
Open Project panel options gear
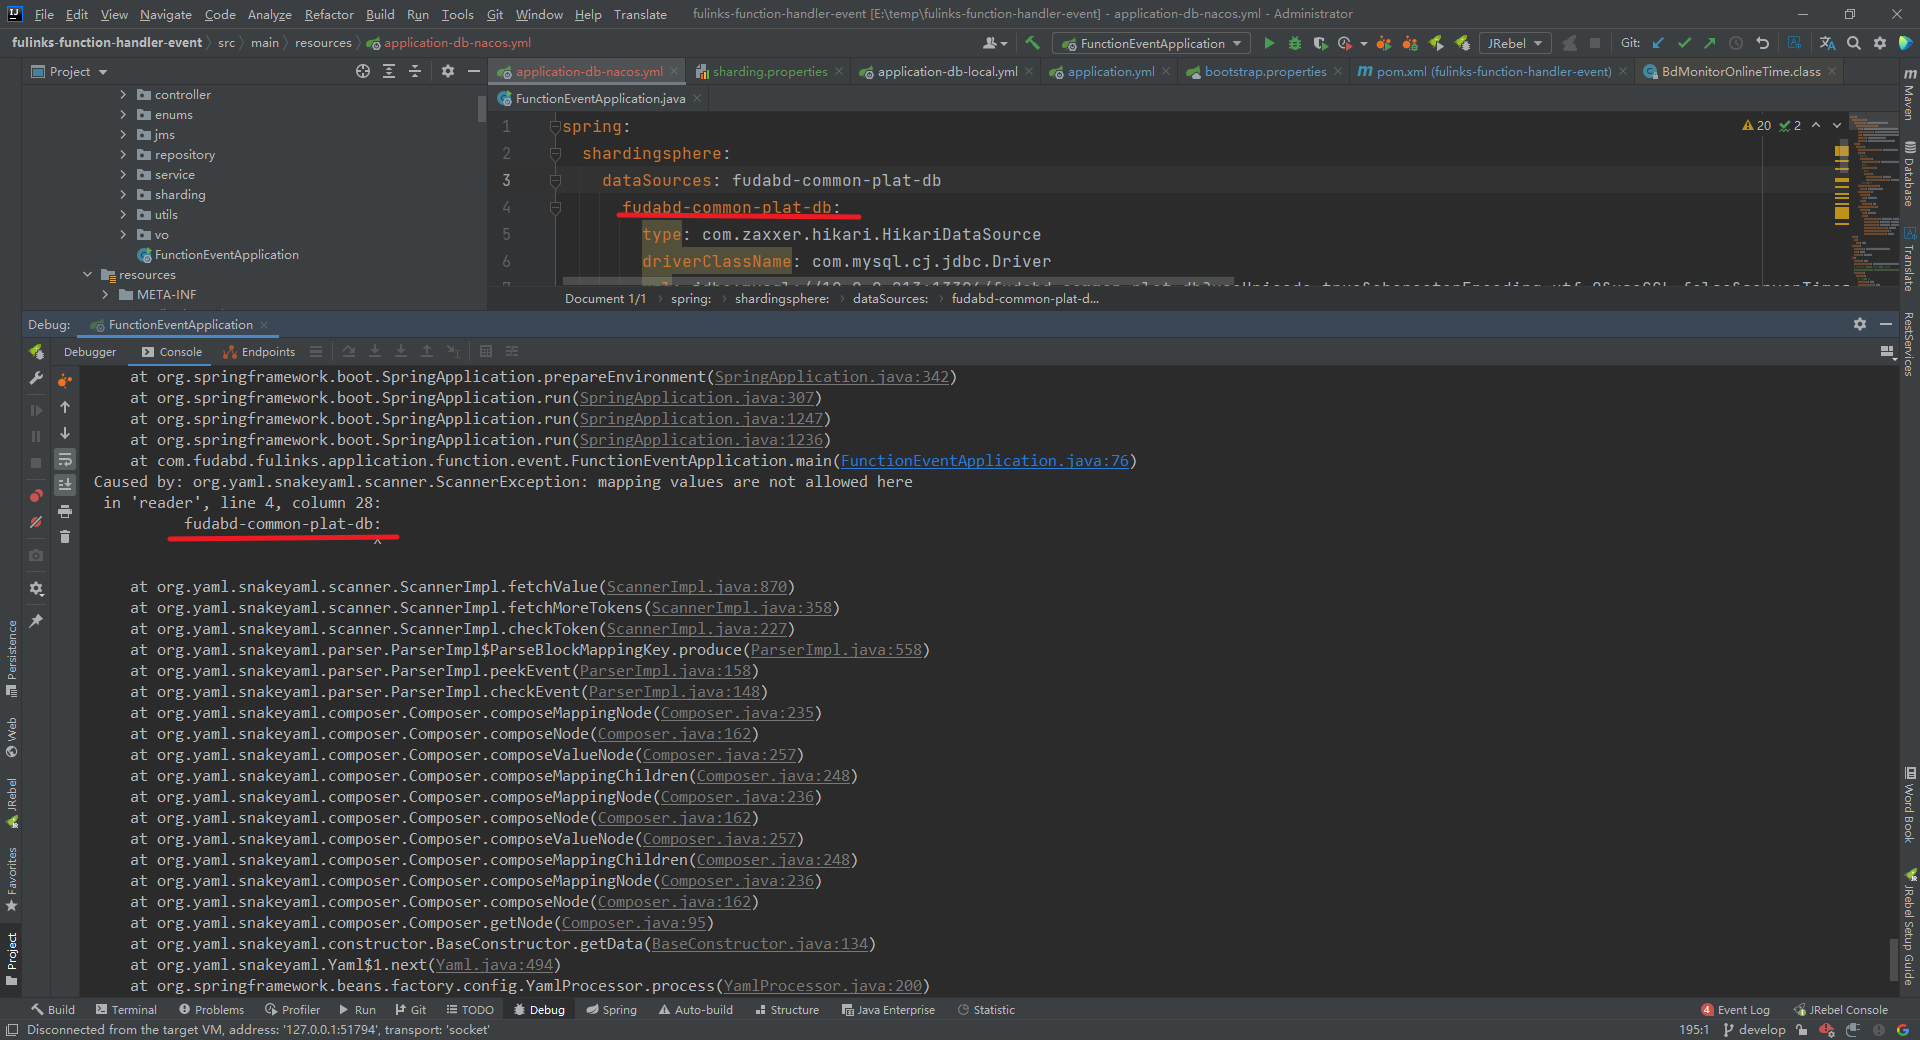(x=448, y=71)
